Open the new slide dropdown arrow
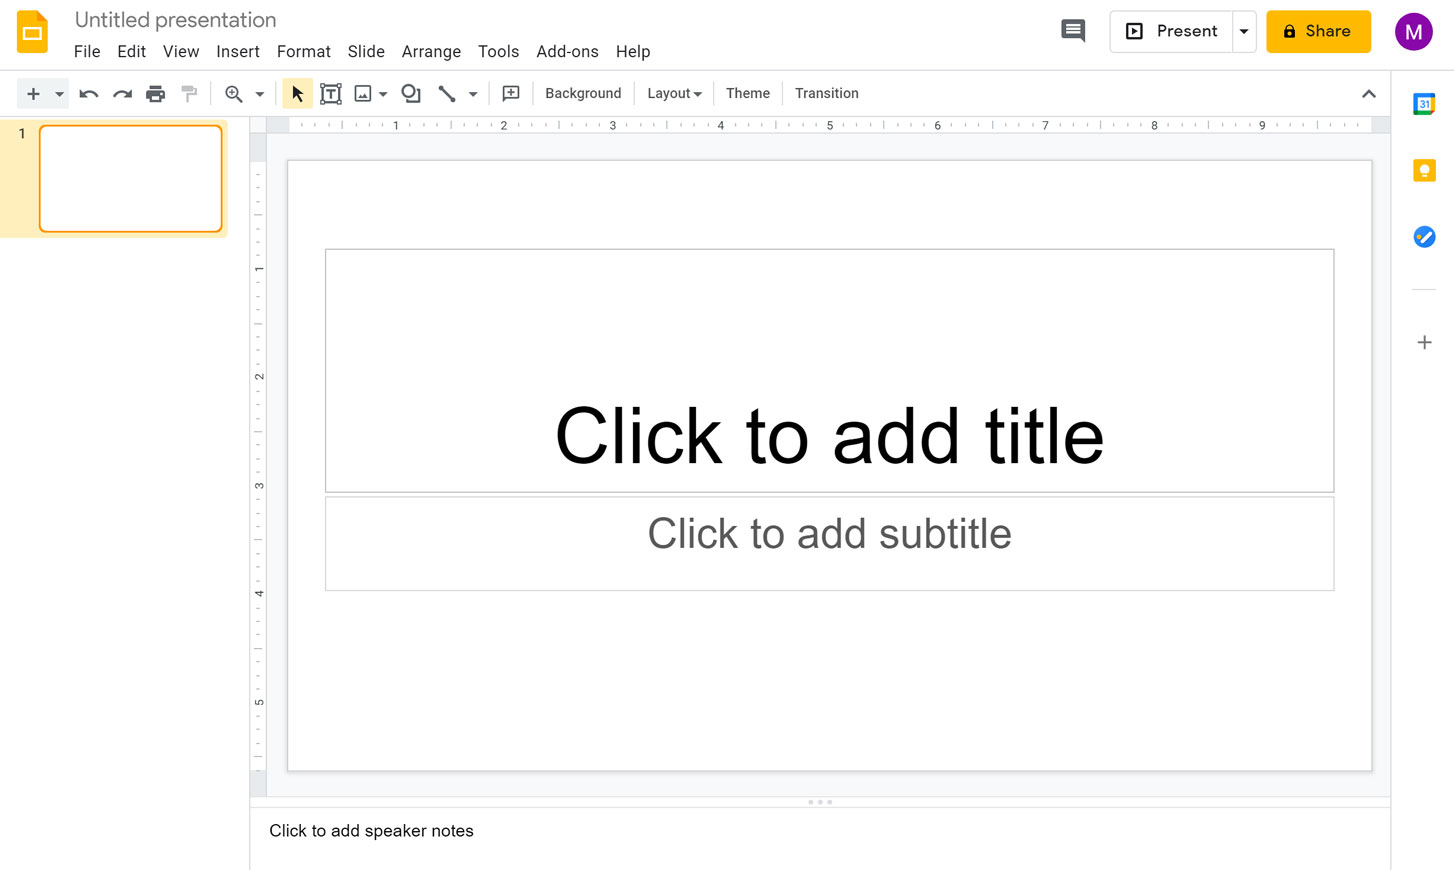Viewport: 1454px width, 870px height. pyautogui.click(x=58, y=93)
